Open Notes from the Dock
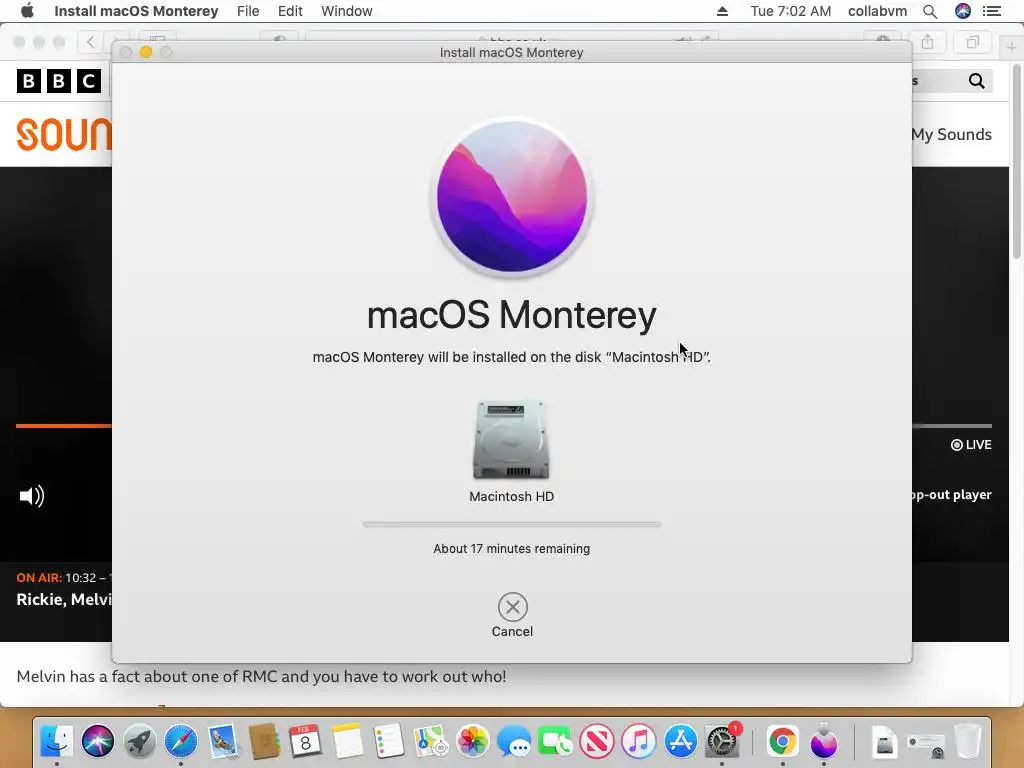This screenshot has width=1024, height=768. click(347, 741)
